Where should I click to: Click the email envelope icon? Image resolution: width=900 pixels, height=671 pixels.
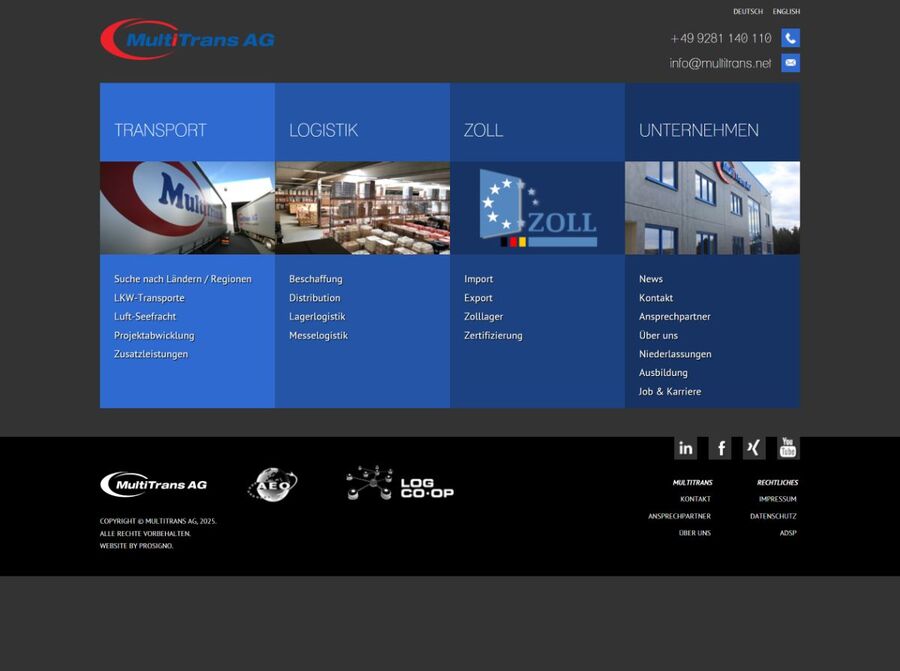click(x=790, y=63)
